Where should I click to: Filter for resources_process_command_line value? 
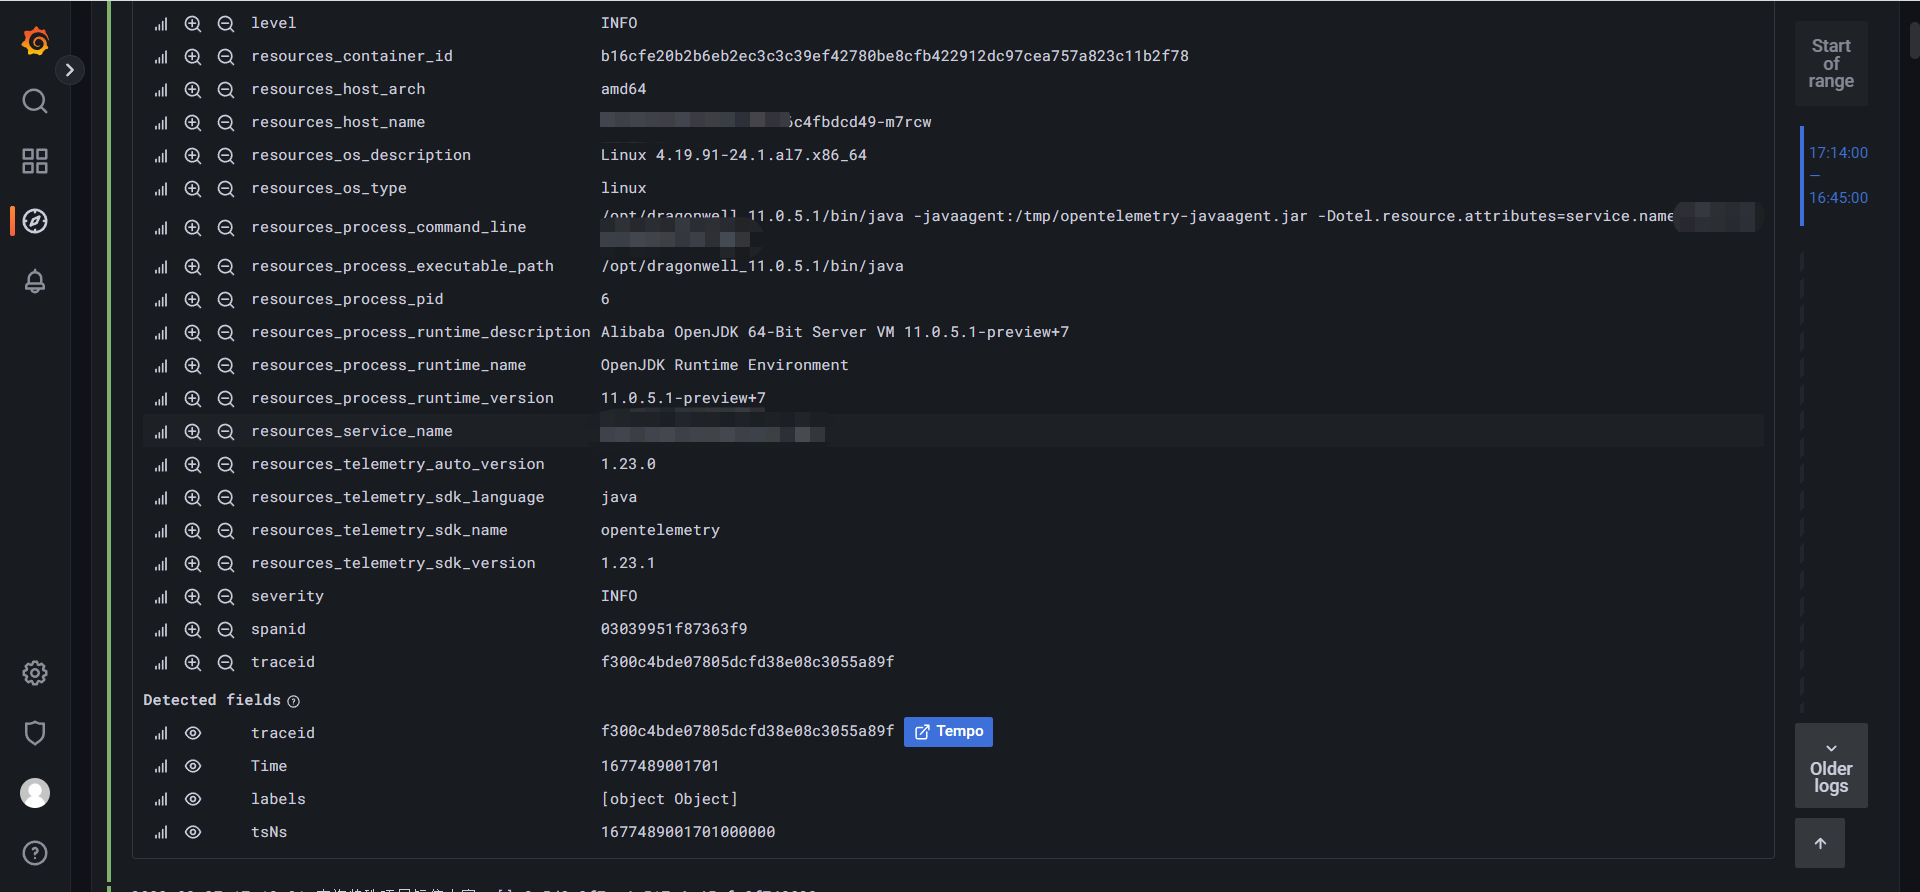tap(193, 227)
